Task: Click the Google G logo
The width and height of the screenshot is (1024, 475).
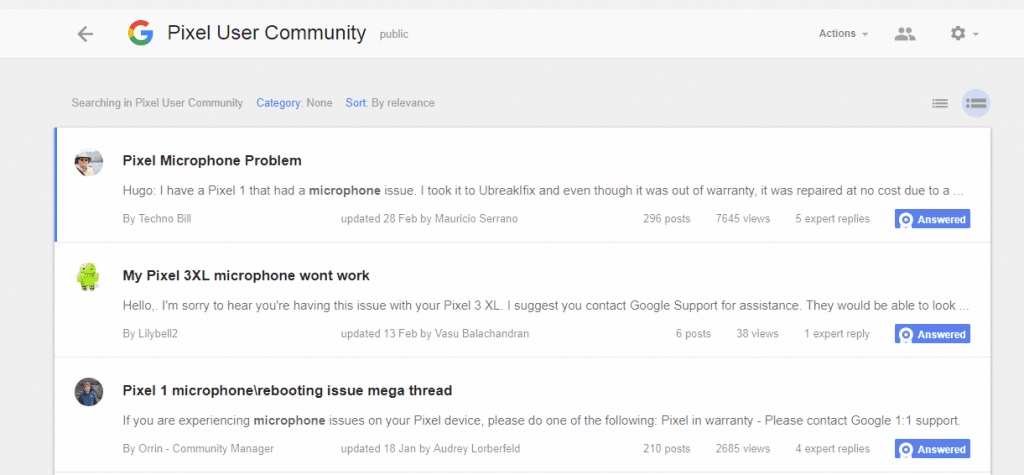Action: 140,34
